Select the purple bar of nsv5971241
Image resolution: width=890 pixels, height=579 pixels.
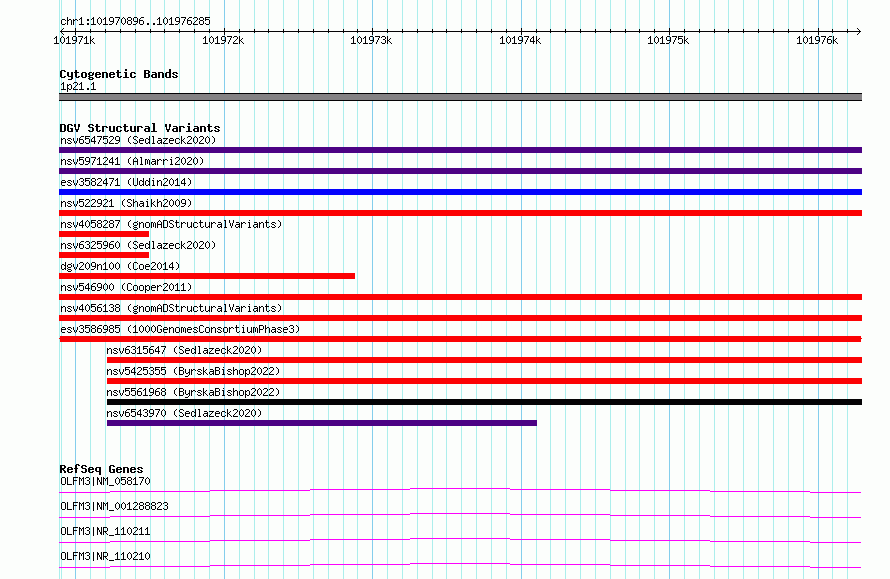[x=460, y=171]
